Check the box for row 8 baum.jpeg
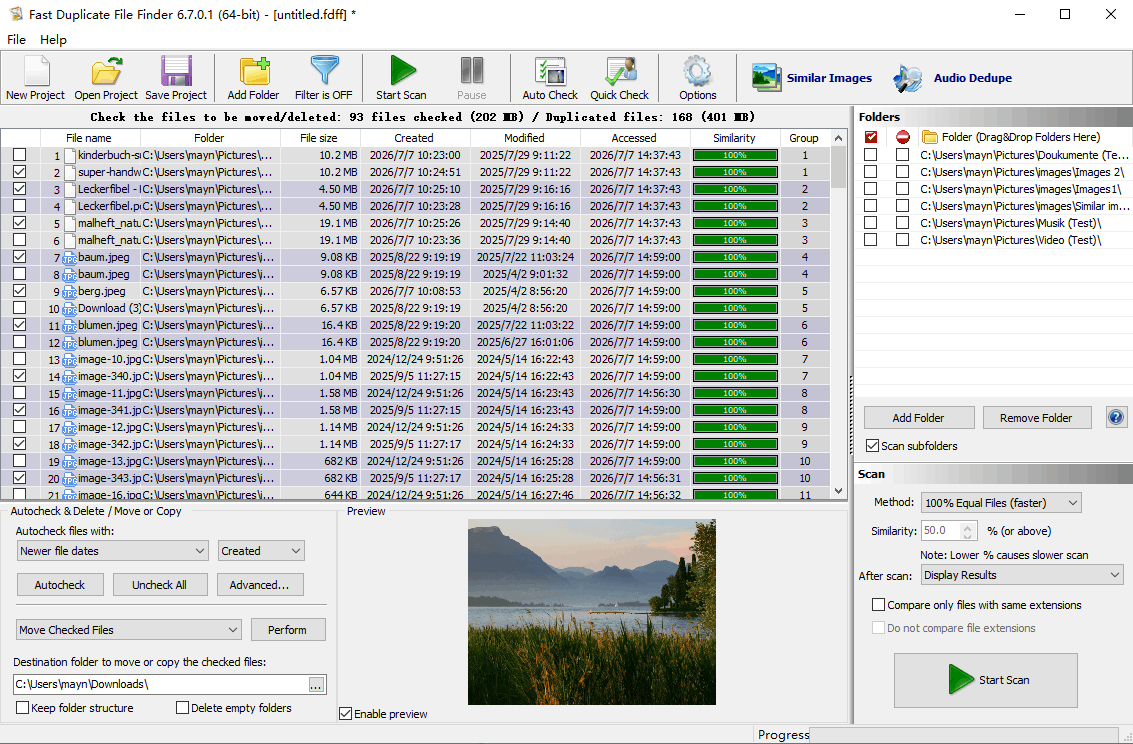The image size is (1133, 744). coord(20,274)
